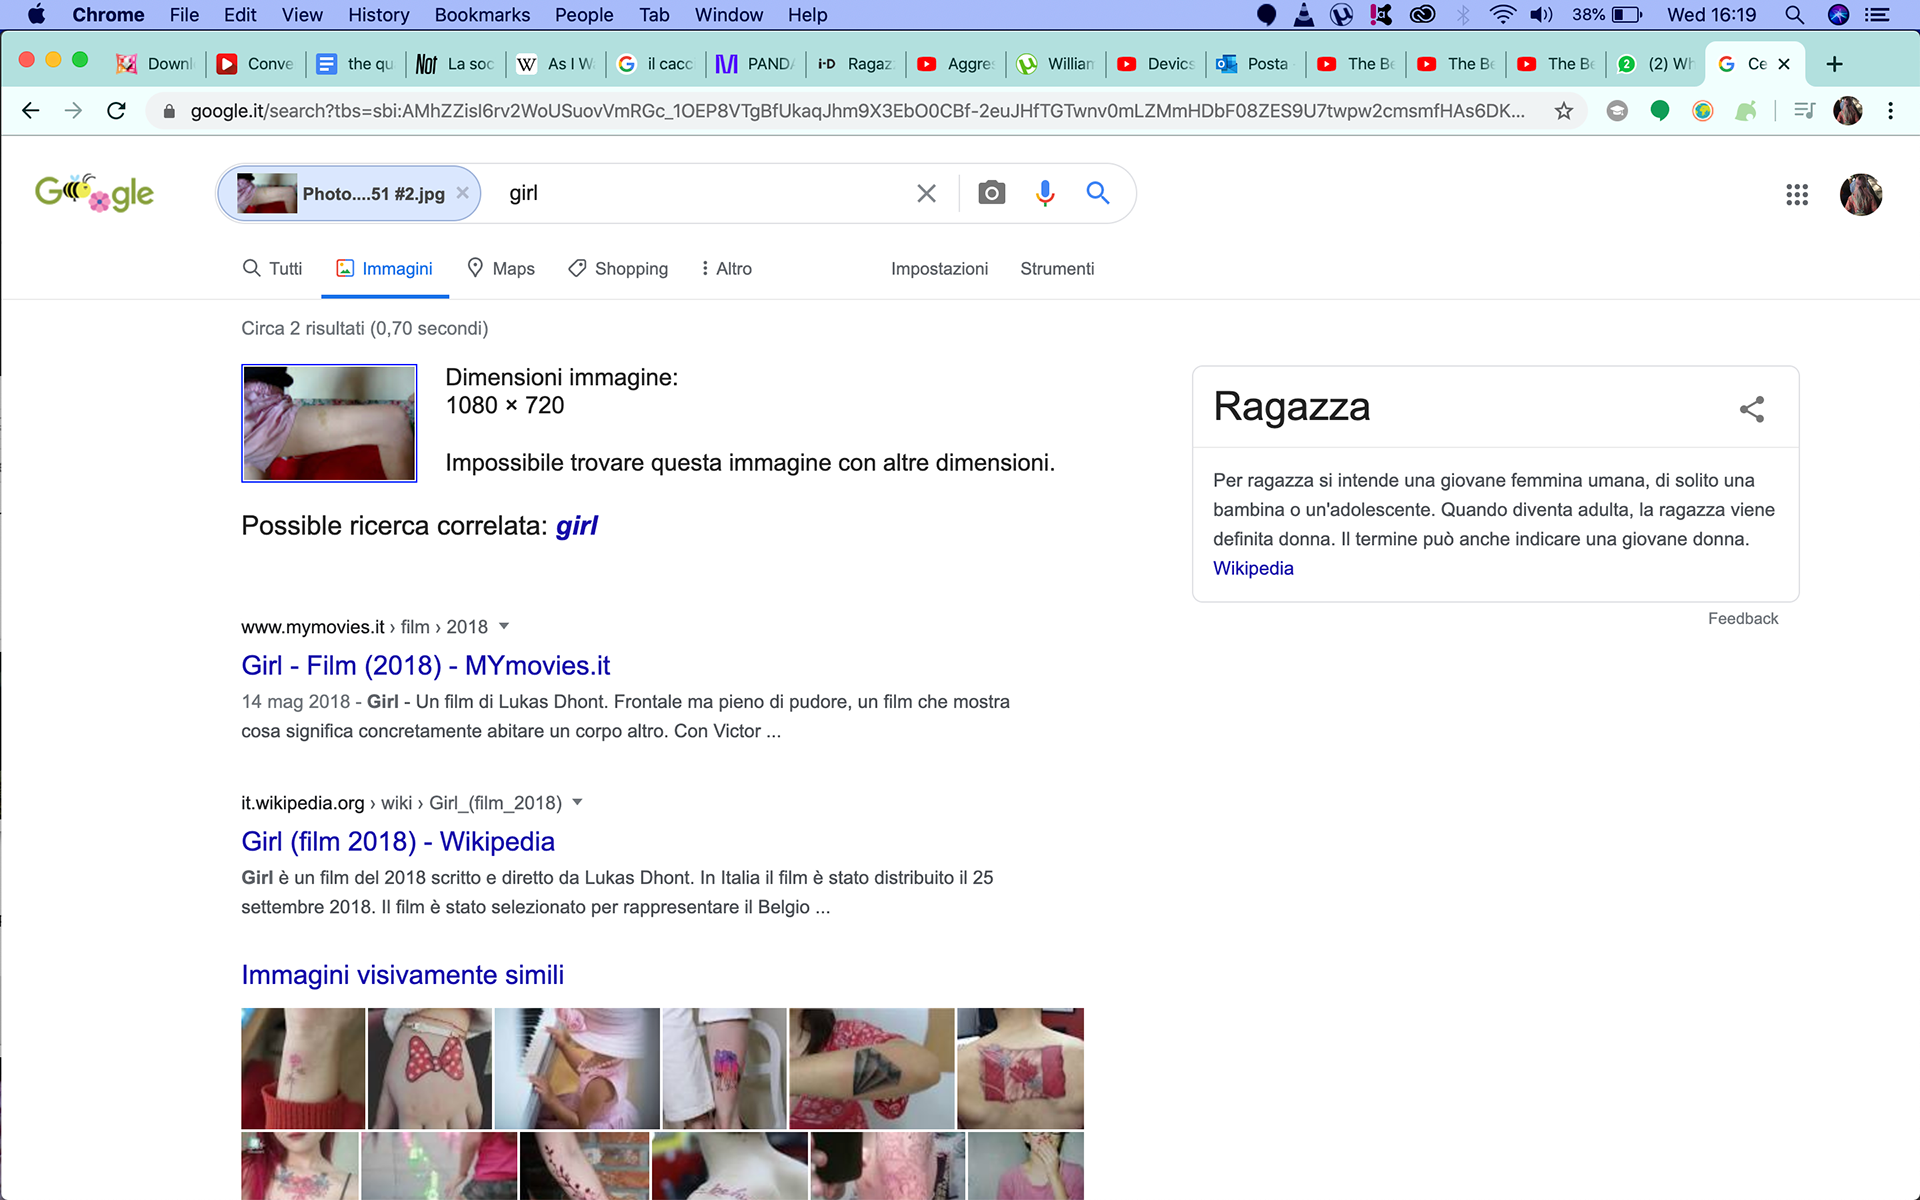This screenshot has height=1200, width=1920.
Task: Click the Google doodle logo
Action: click(94, 193)
